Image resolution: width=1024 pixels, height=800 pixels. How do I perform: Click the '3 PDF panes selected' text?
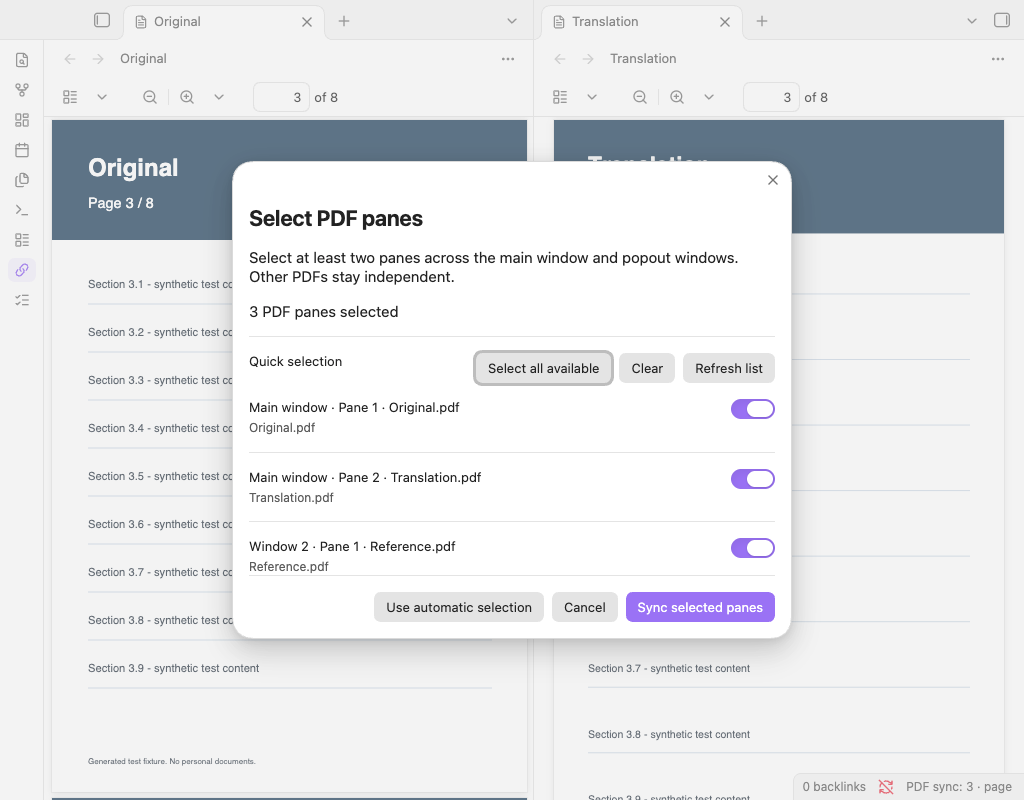(323, 312)
